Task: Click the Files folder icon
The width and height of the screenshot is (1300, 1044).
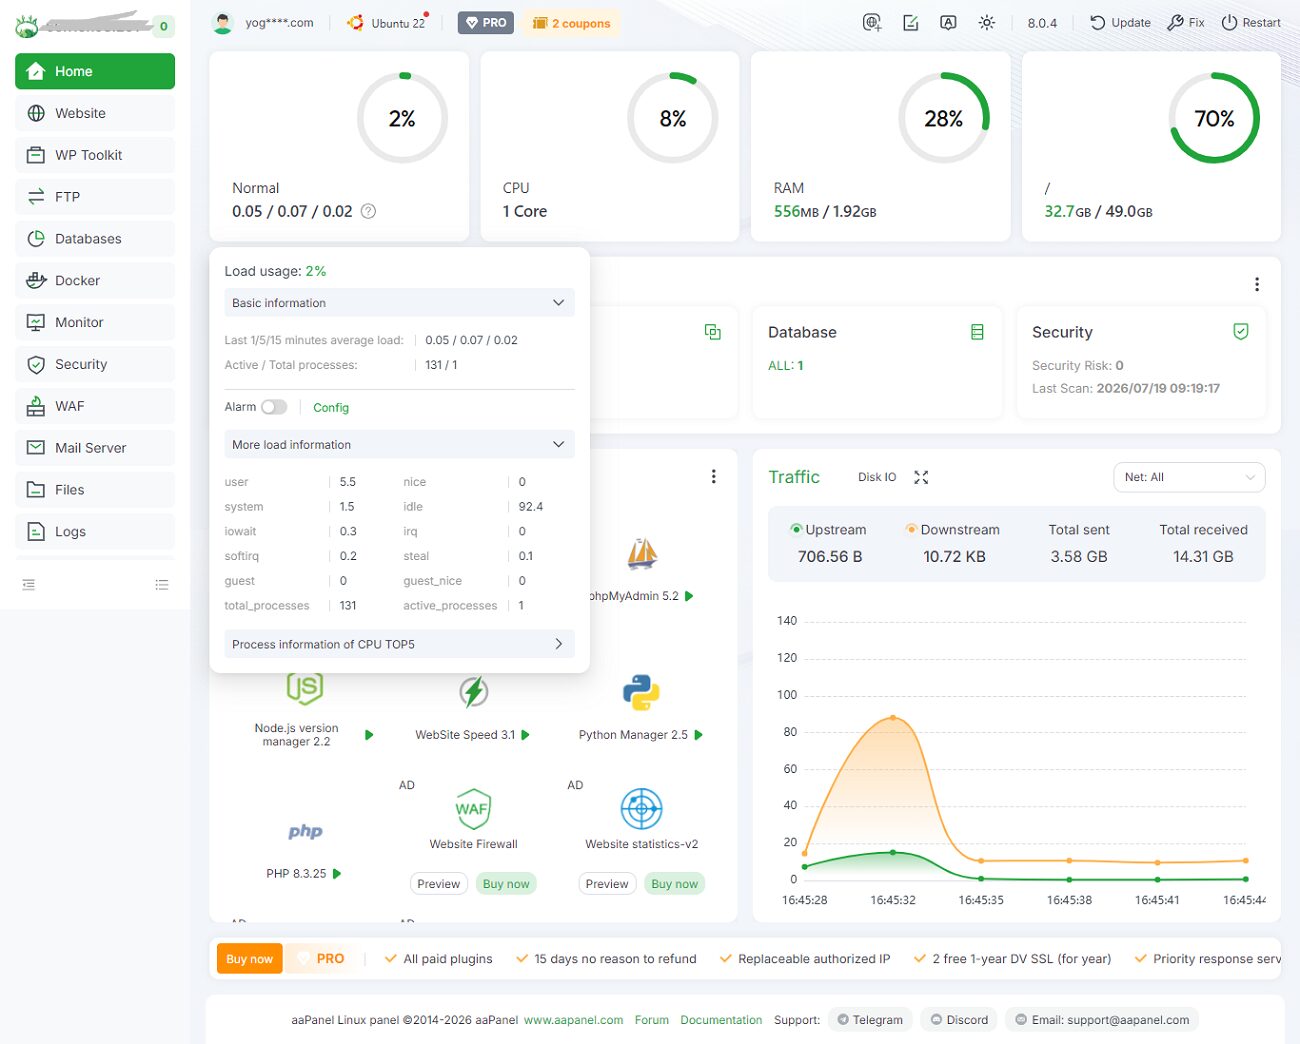Action: 36,490
